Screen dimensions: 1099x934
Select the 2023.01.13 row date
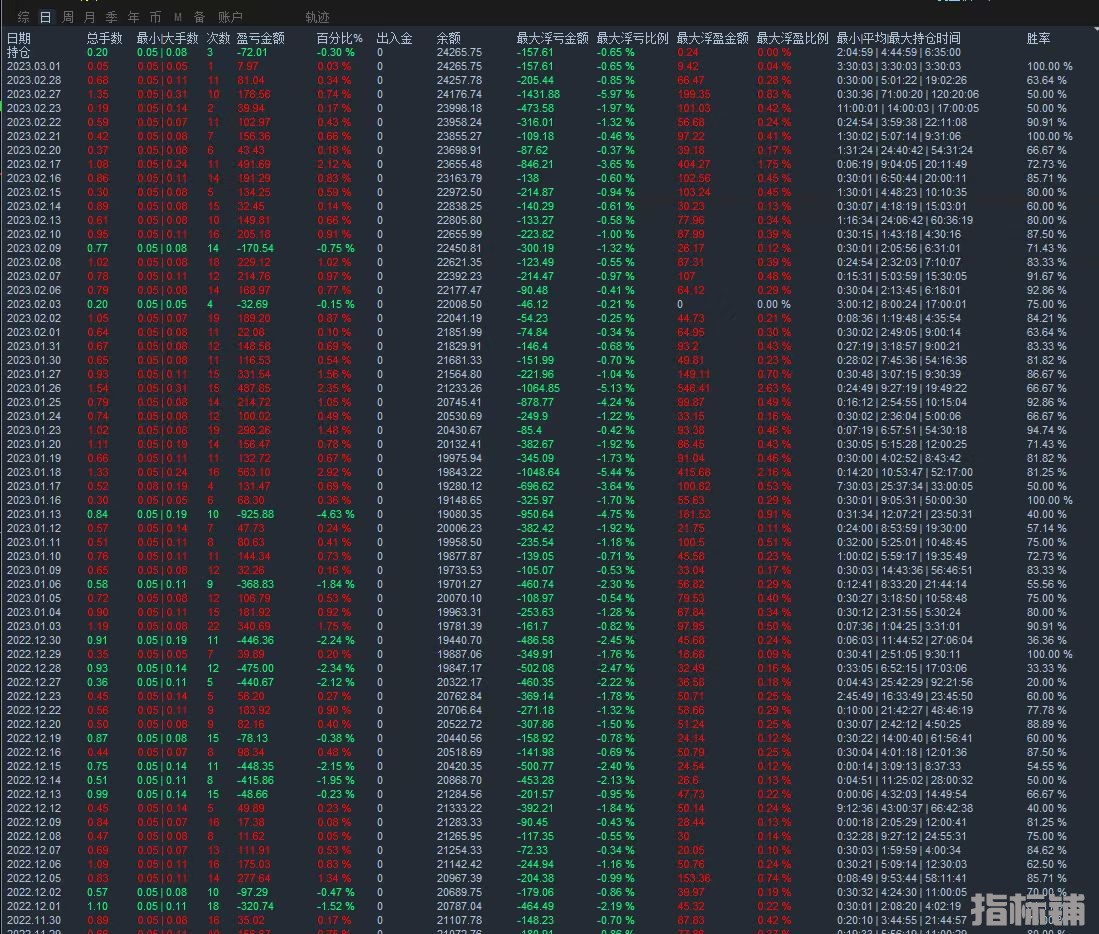pos(34,515)
